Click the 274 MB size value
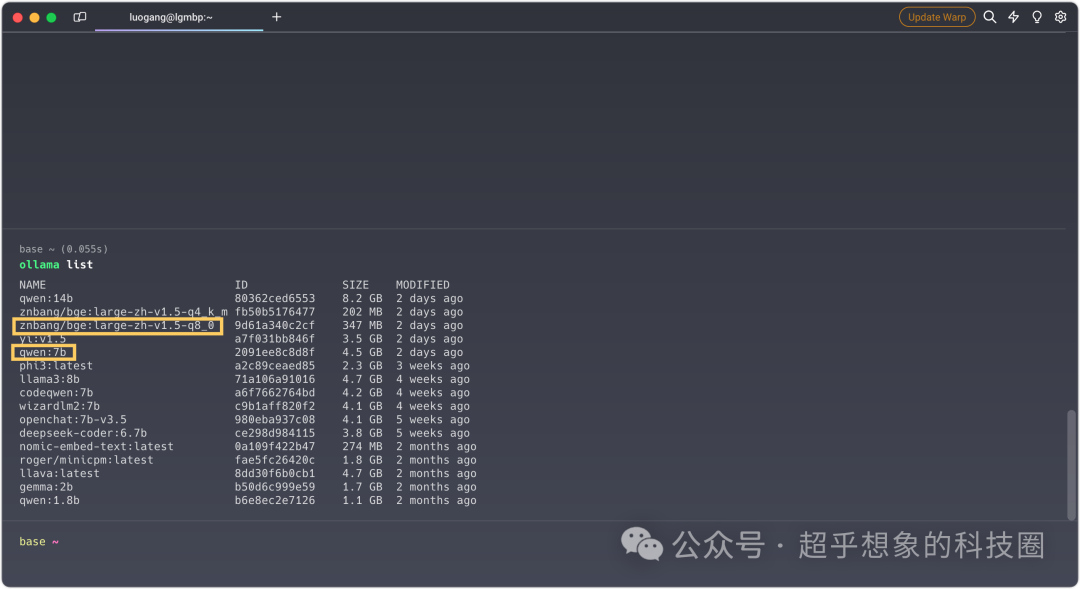 click(x=362, y=446)
